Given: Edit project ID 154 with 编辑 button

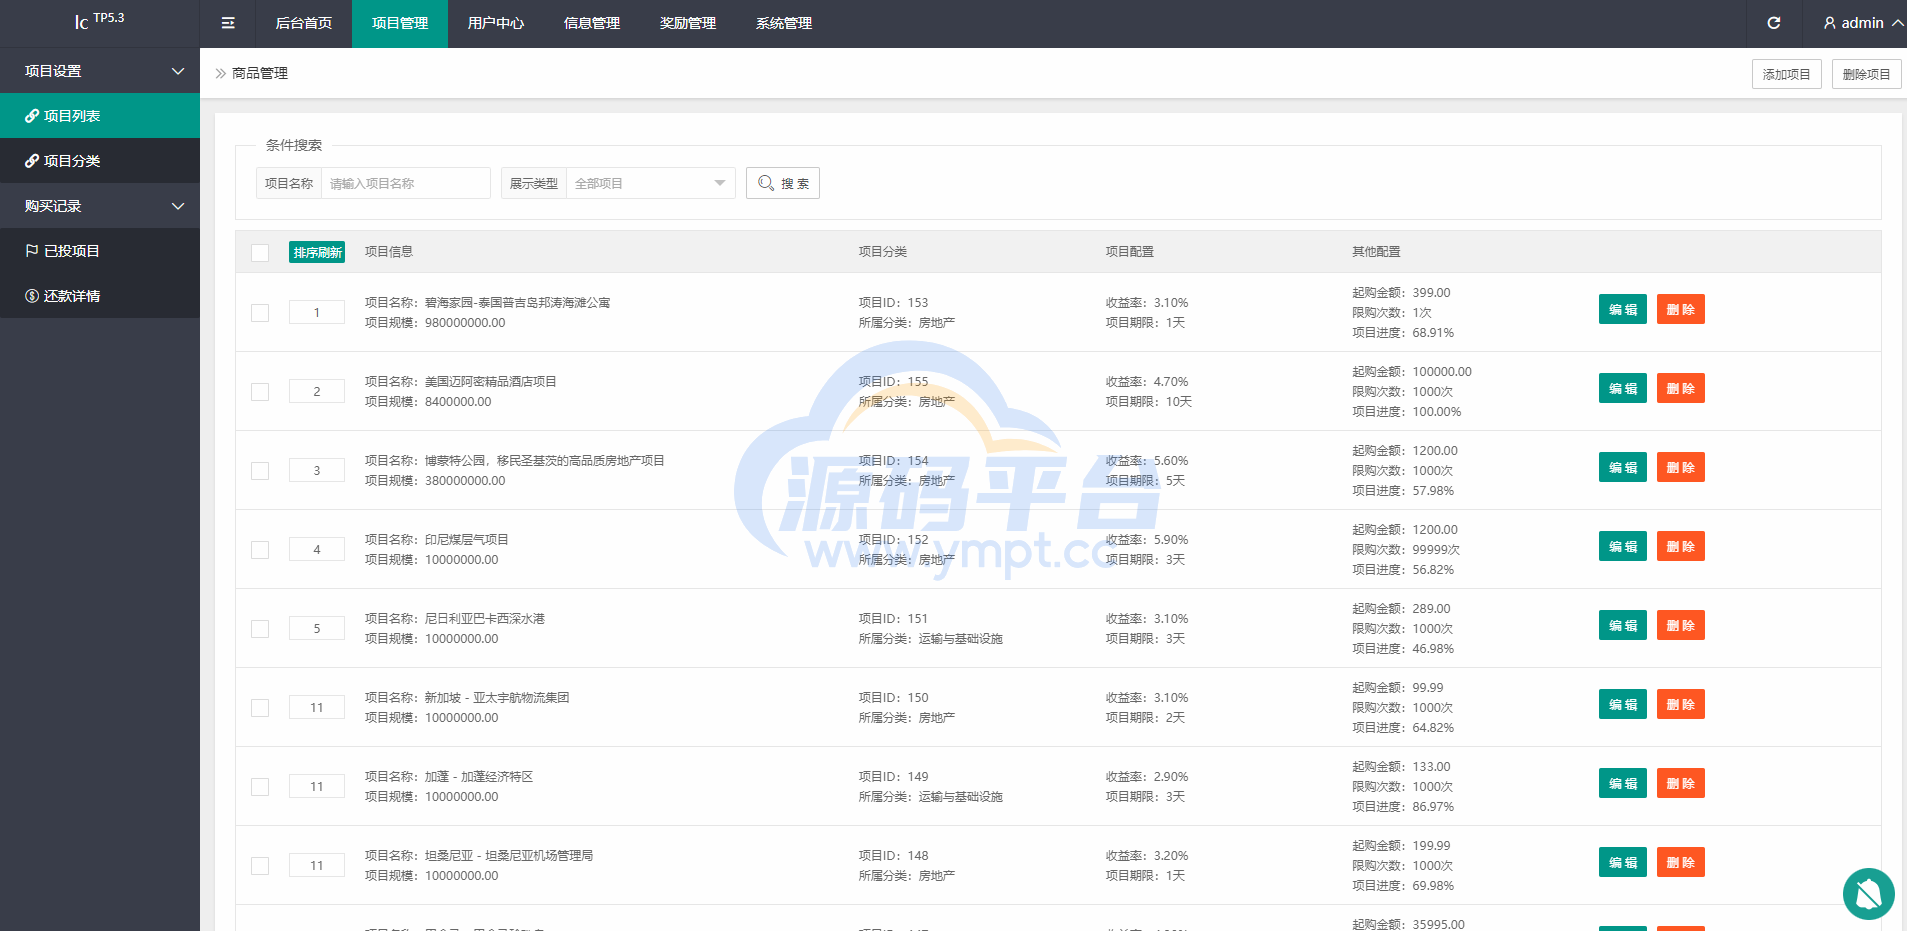Looking at the screenshot, I should point(1622,467).
